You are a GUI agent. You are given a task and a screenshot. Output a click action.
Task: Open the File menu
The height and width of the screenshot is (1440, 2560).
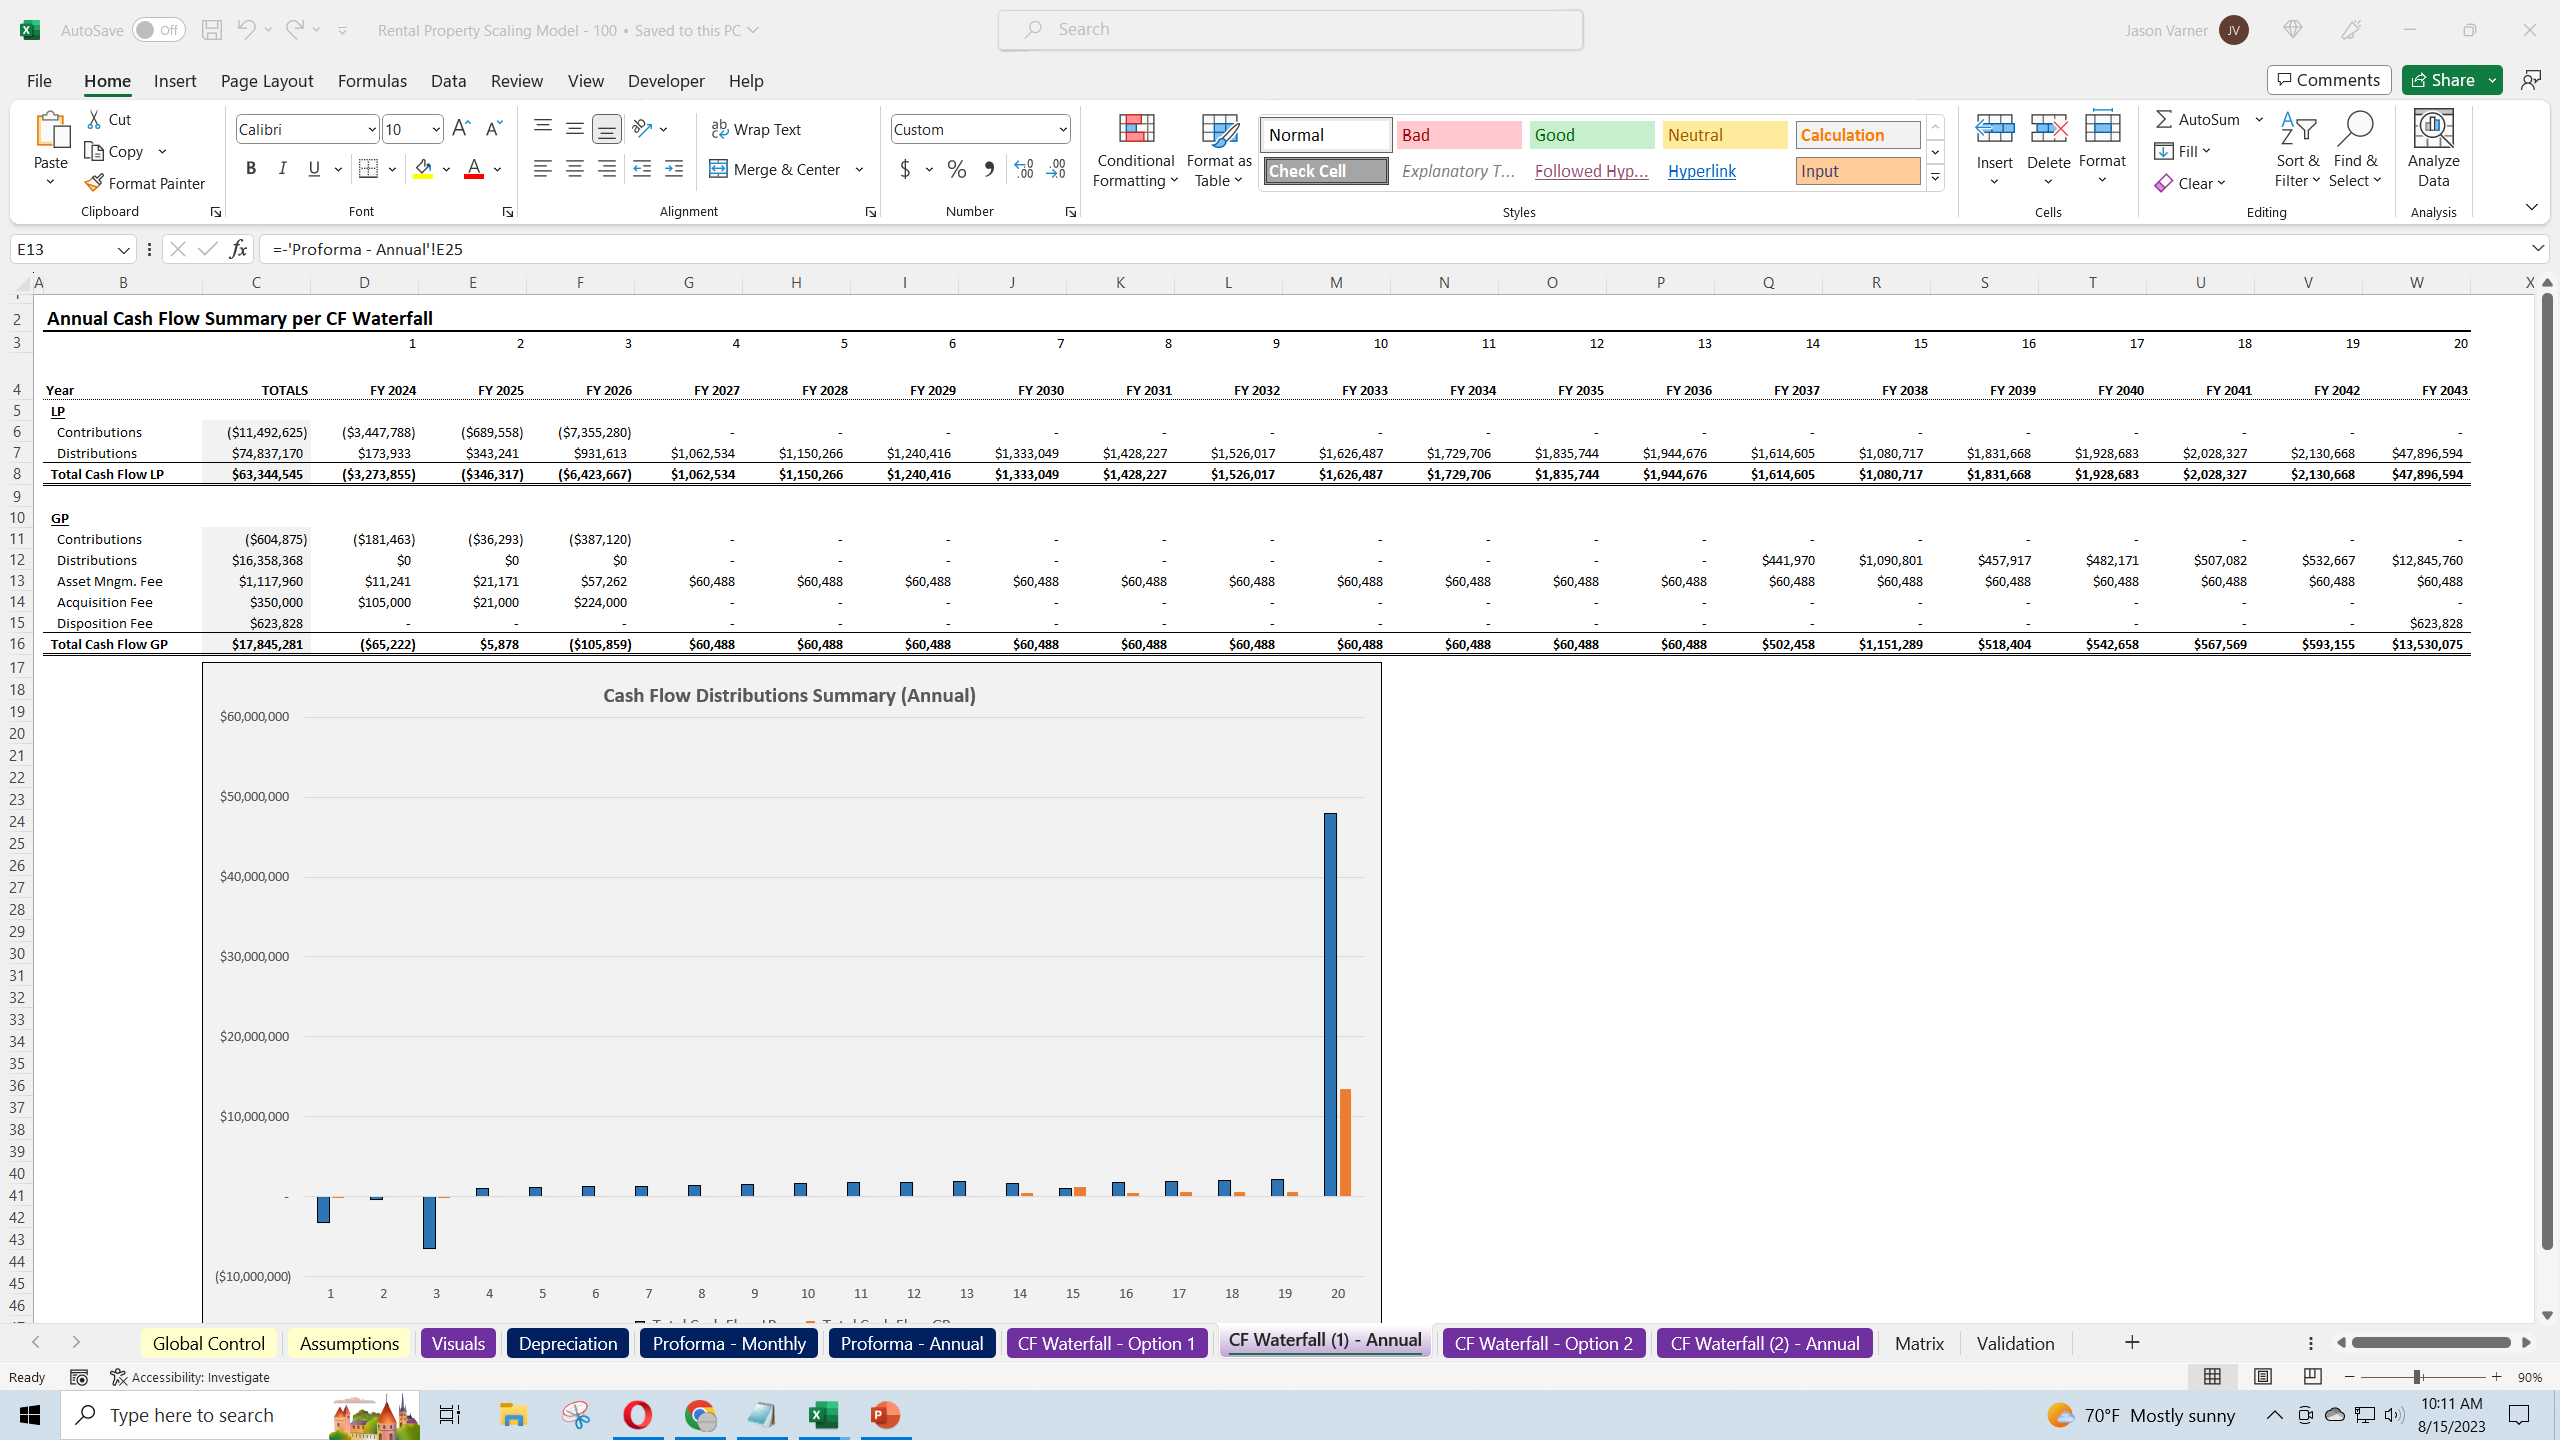tap(39, 80)
